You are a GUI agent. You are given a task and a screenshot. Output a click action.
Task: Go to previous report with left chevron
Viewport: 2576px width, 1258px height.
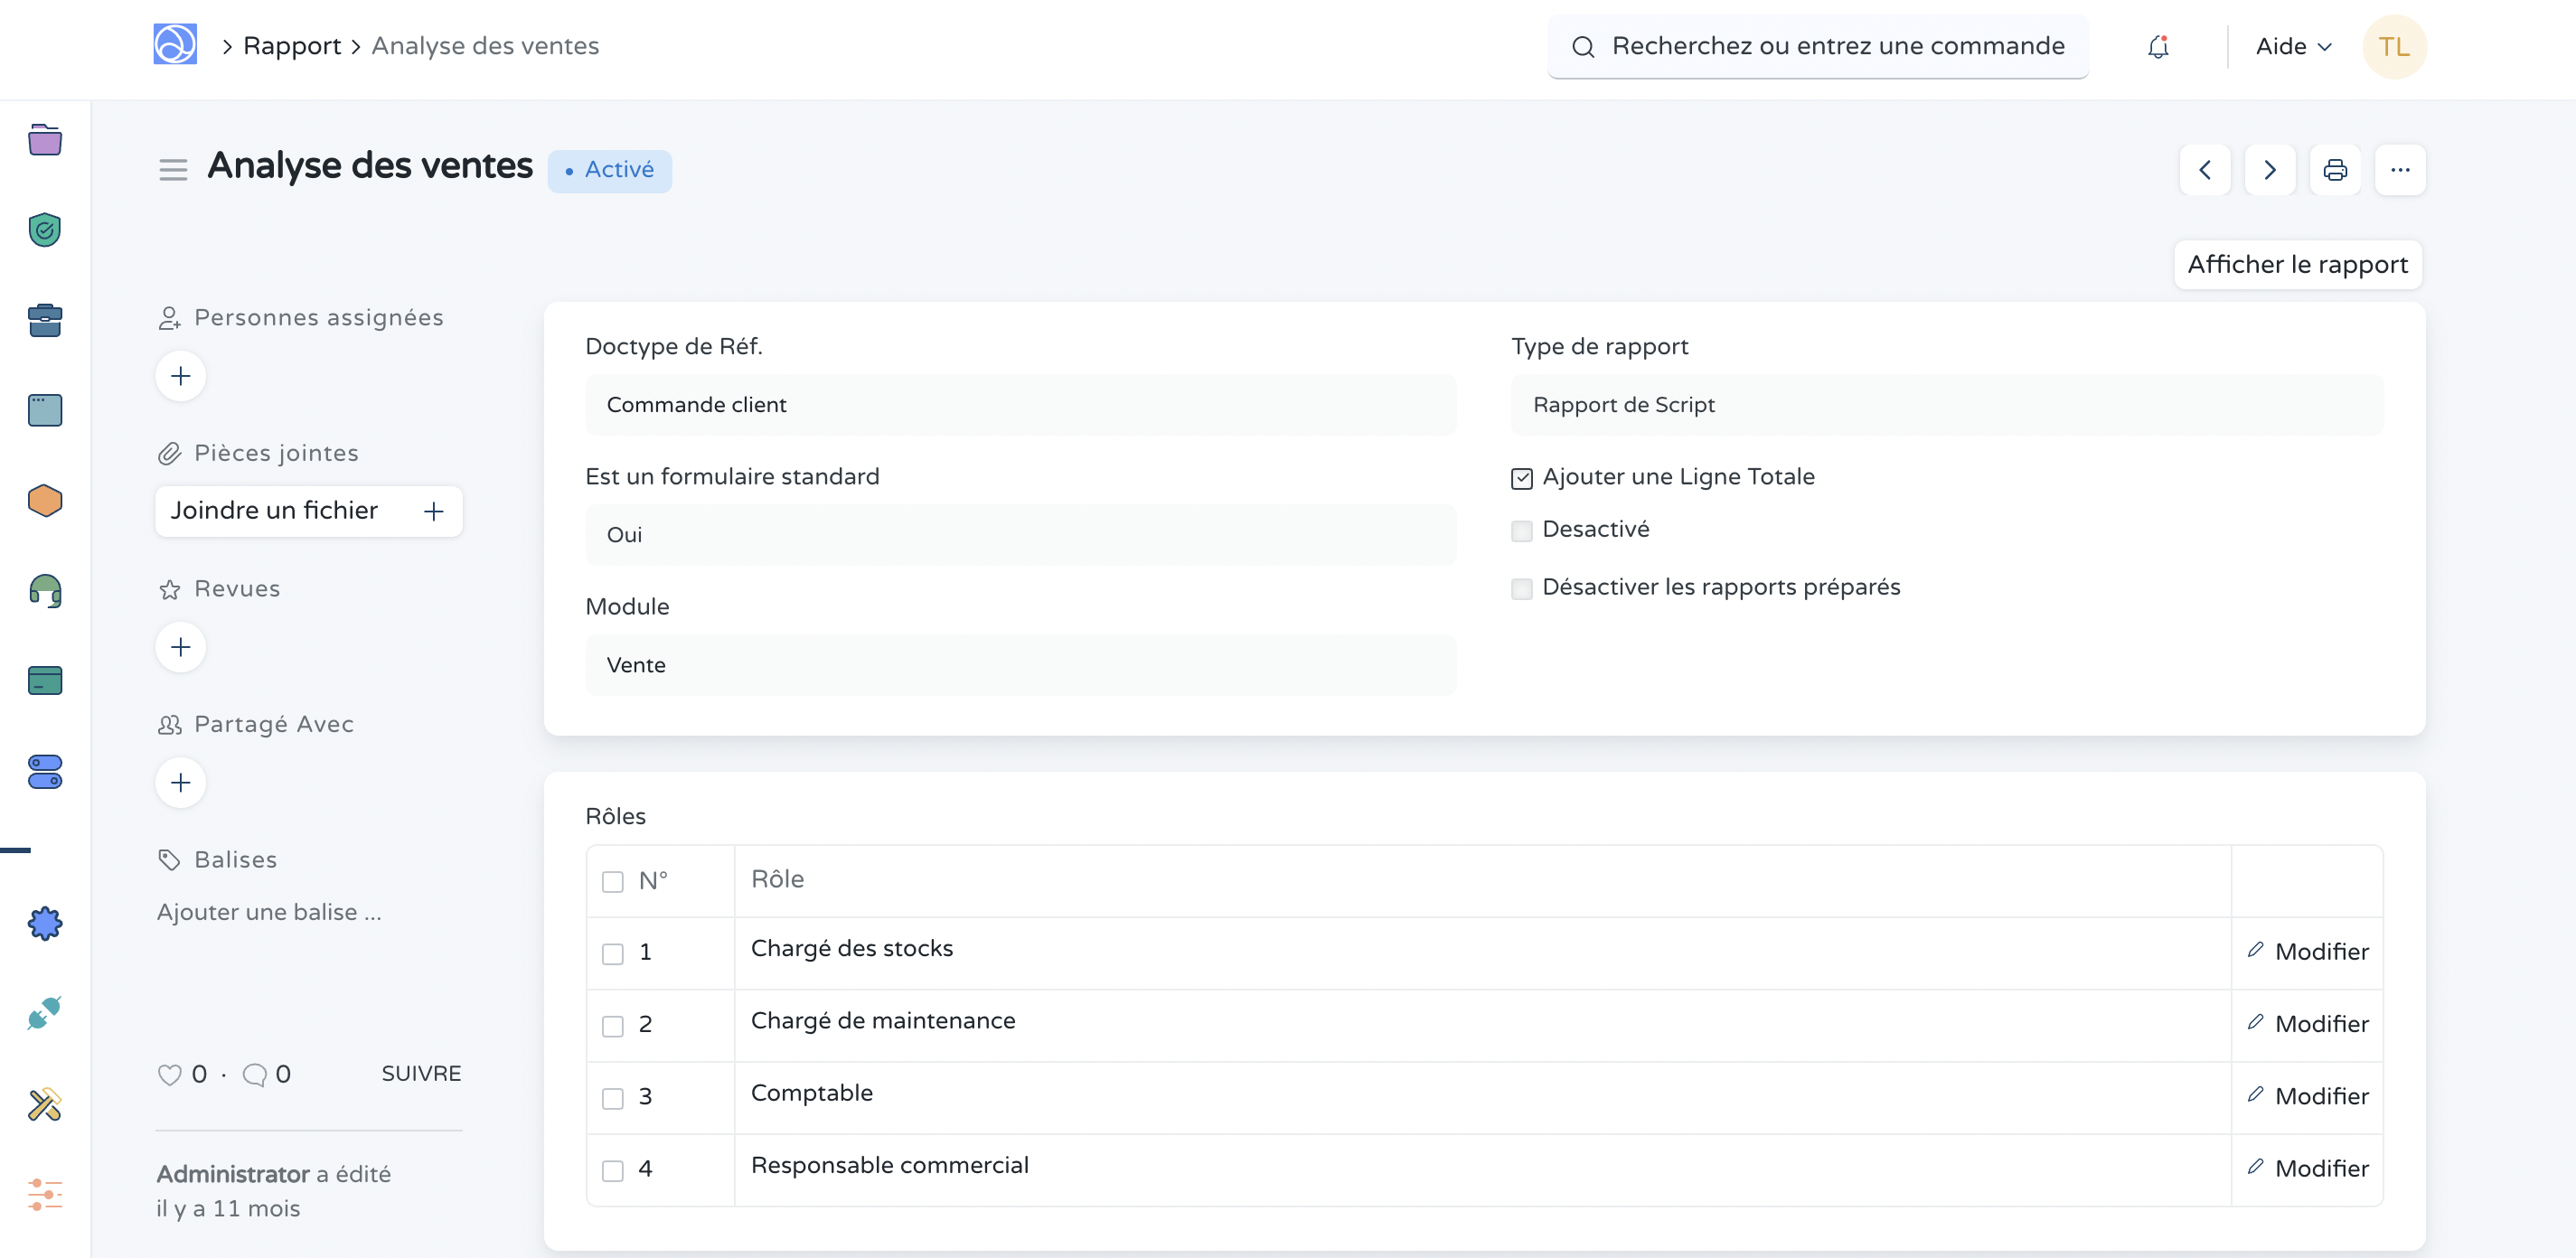click(2205, 170)
